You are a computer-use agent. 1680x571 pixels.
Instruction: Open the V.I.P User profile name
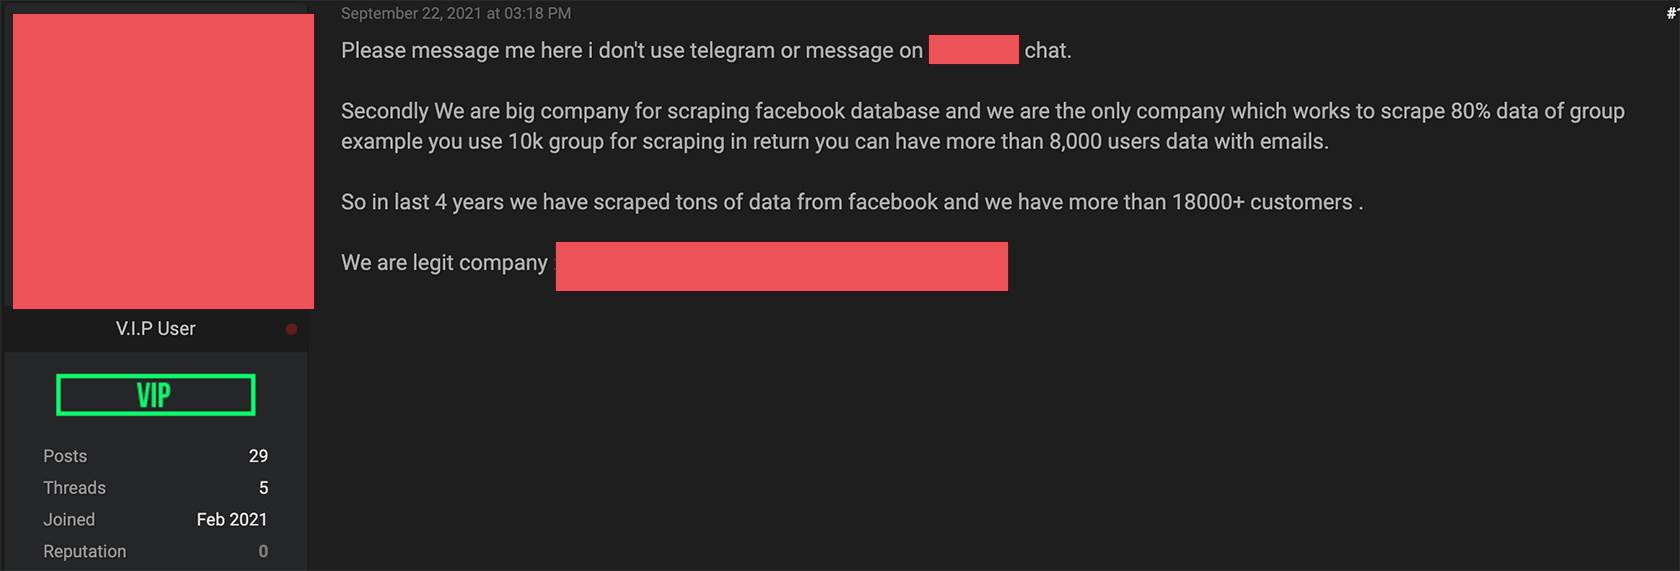[x=155, y=329]
